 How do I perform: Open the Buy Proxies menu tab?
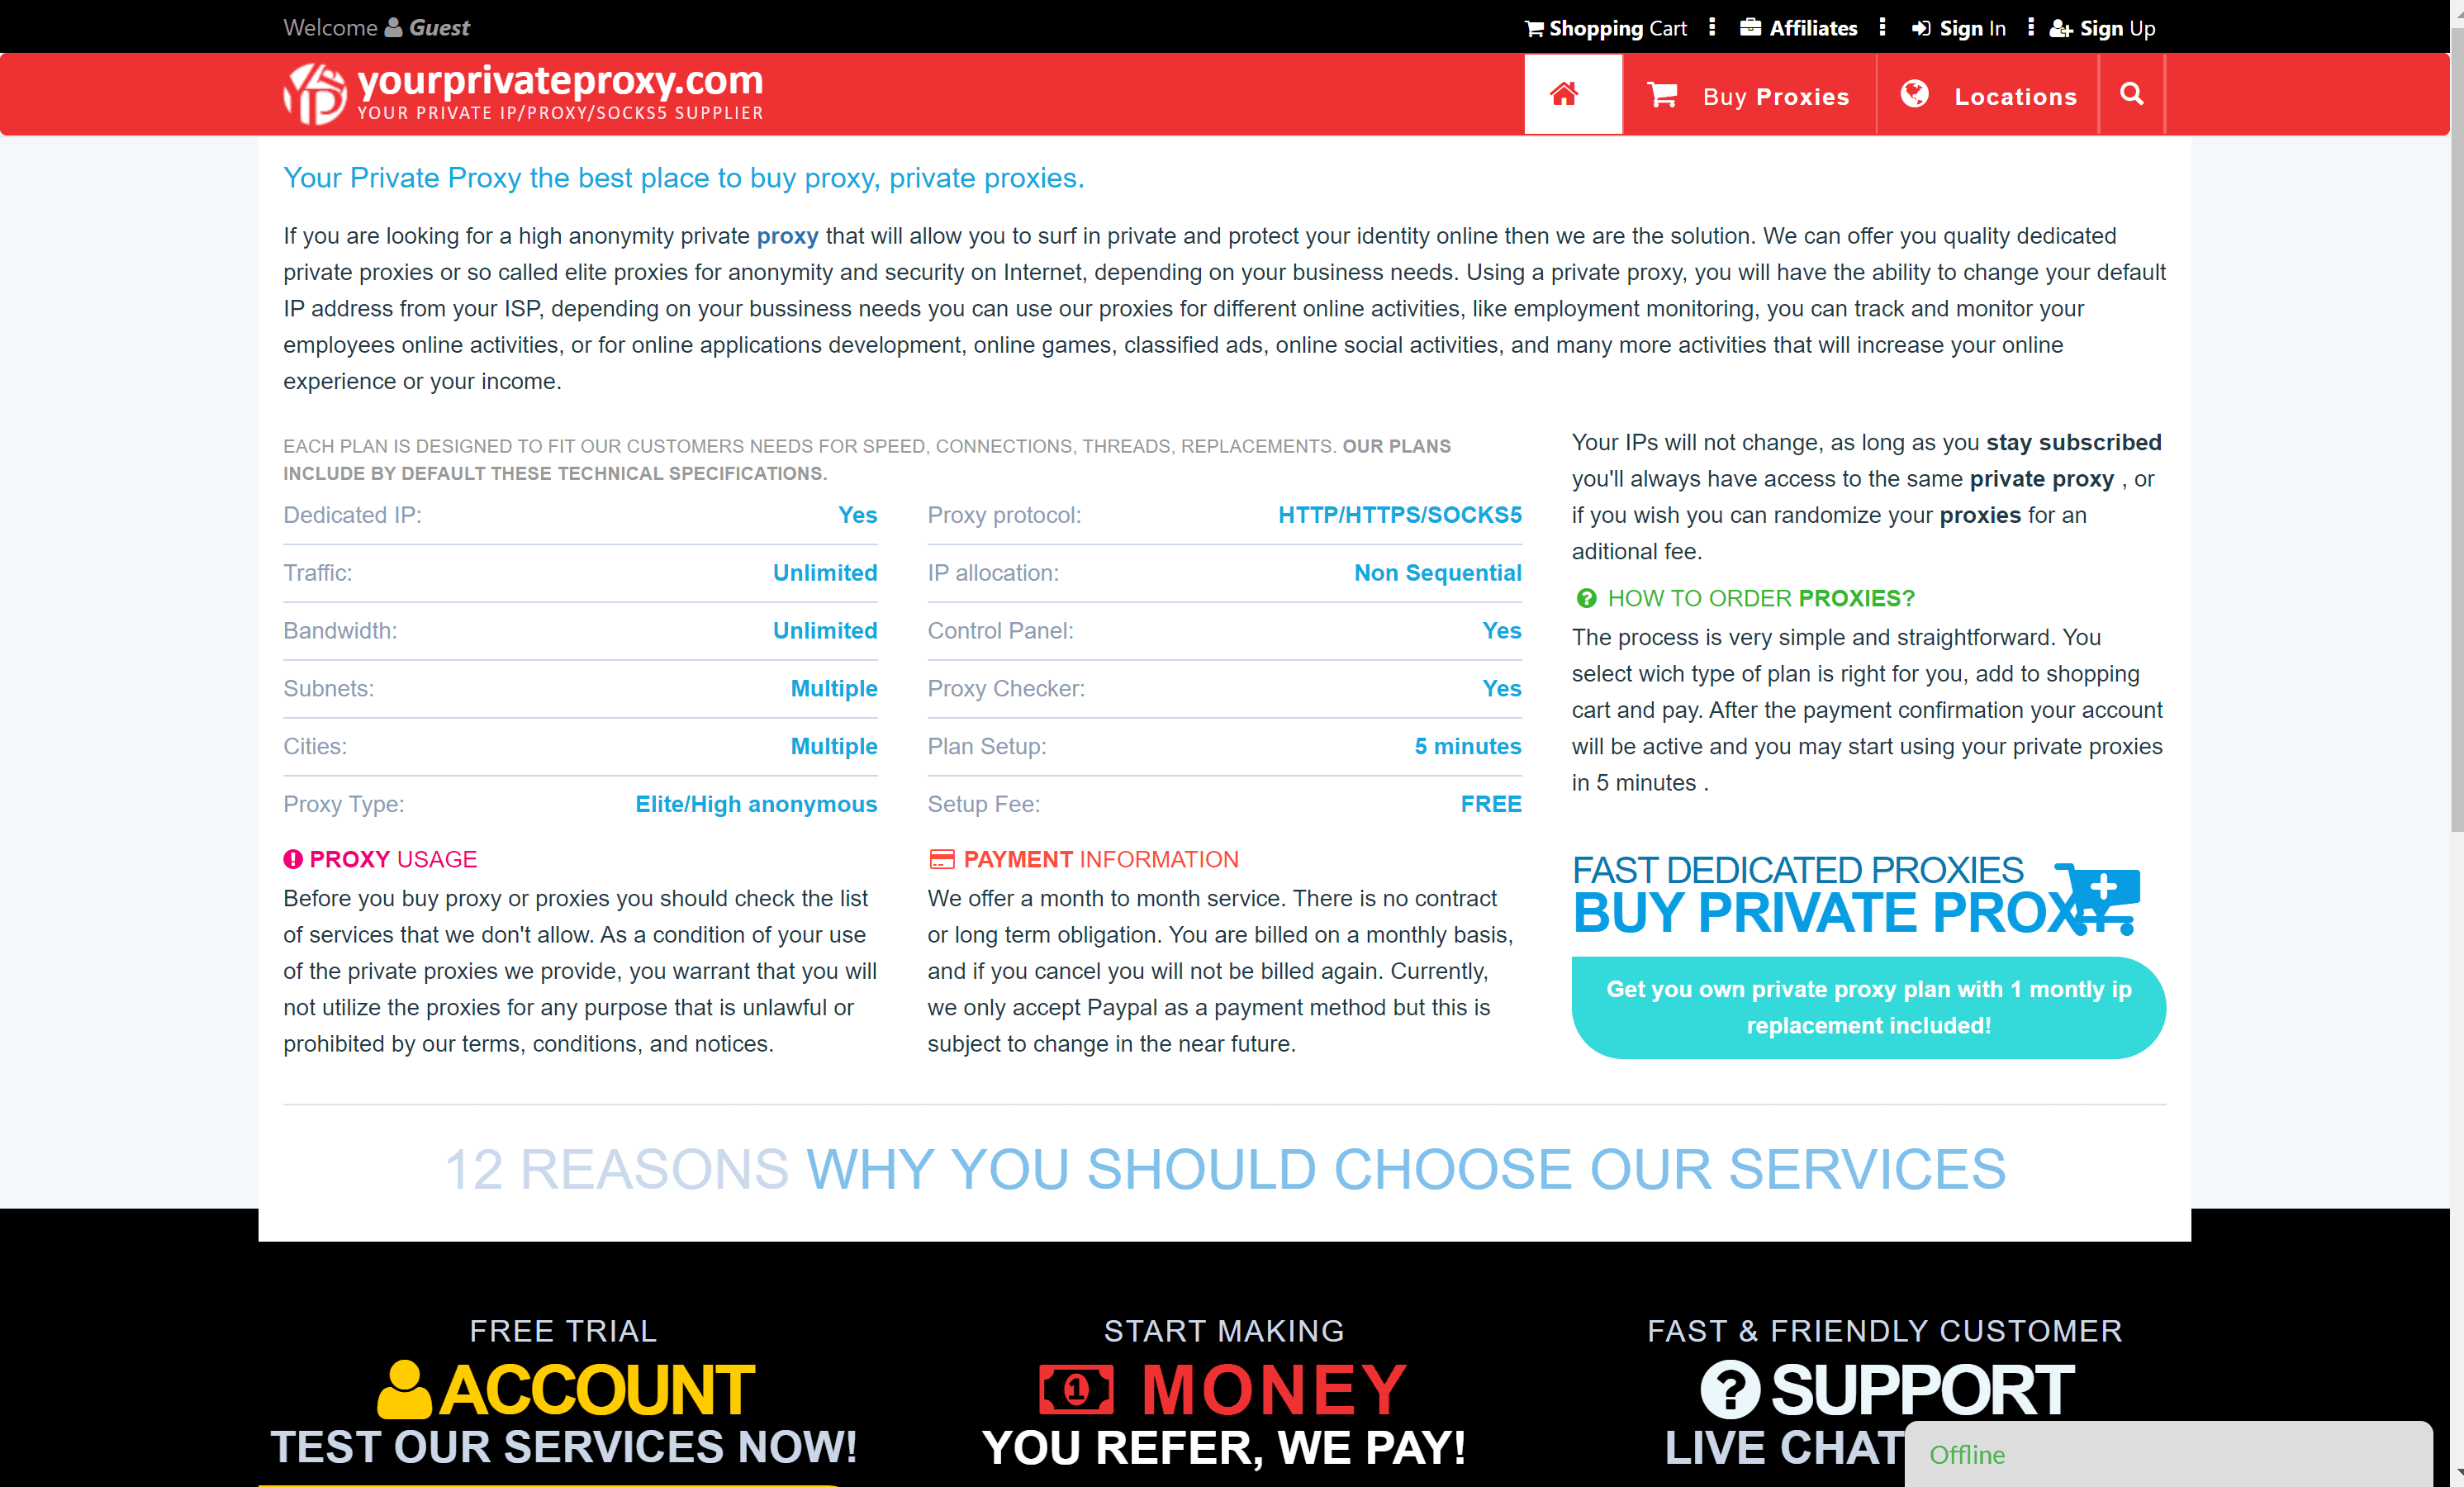click(1749, 95)
